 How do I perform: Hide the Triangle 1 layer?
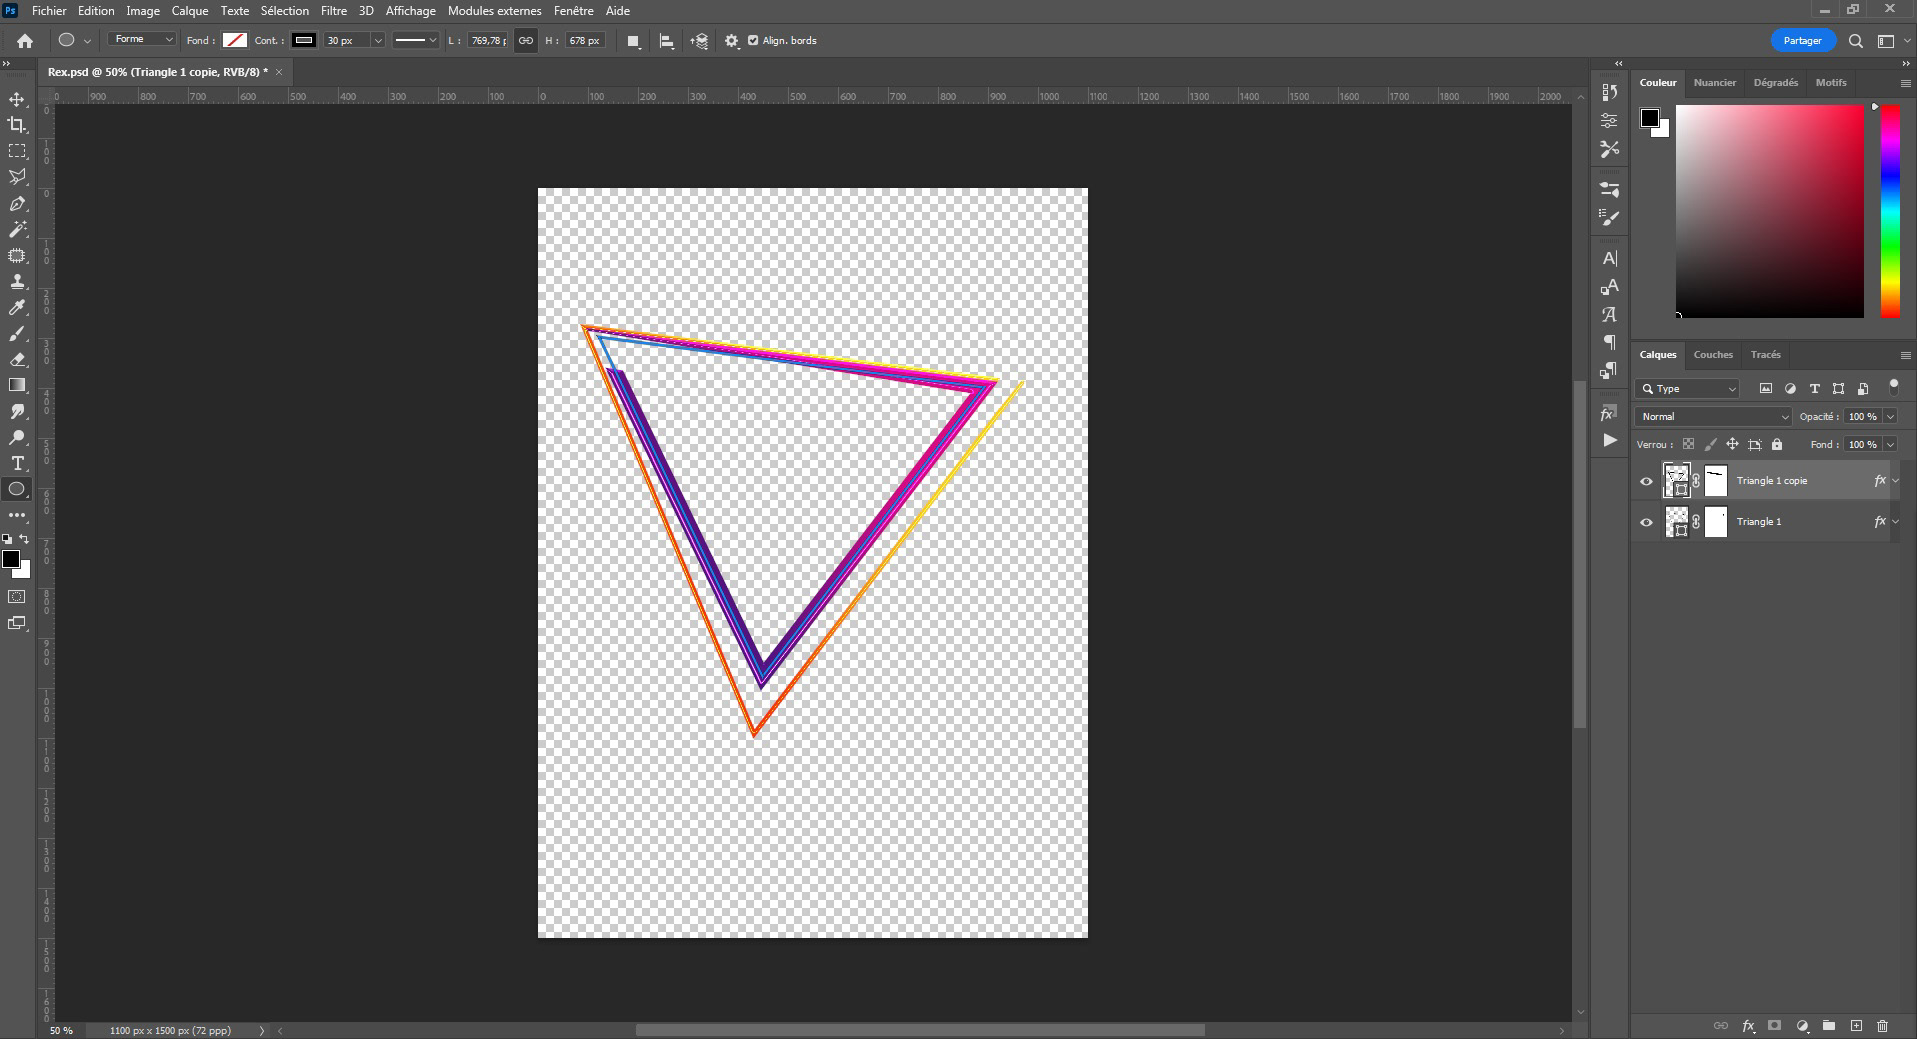click(x=1646, y=522)
